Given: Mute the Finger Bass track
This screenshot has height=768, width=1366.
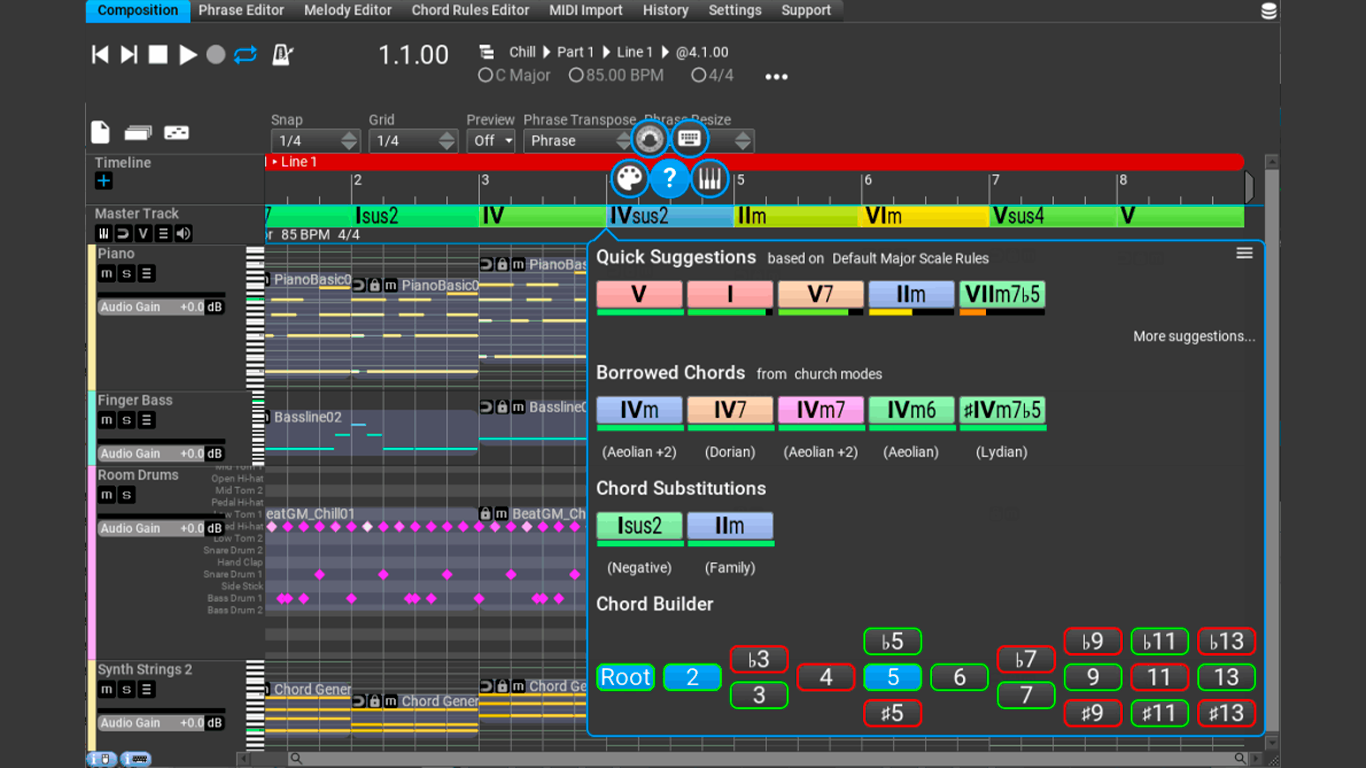Looking at the screenshot, I should coord(106,420).
